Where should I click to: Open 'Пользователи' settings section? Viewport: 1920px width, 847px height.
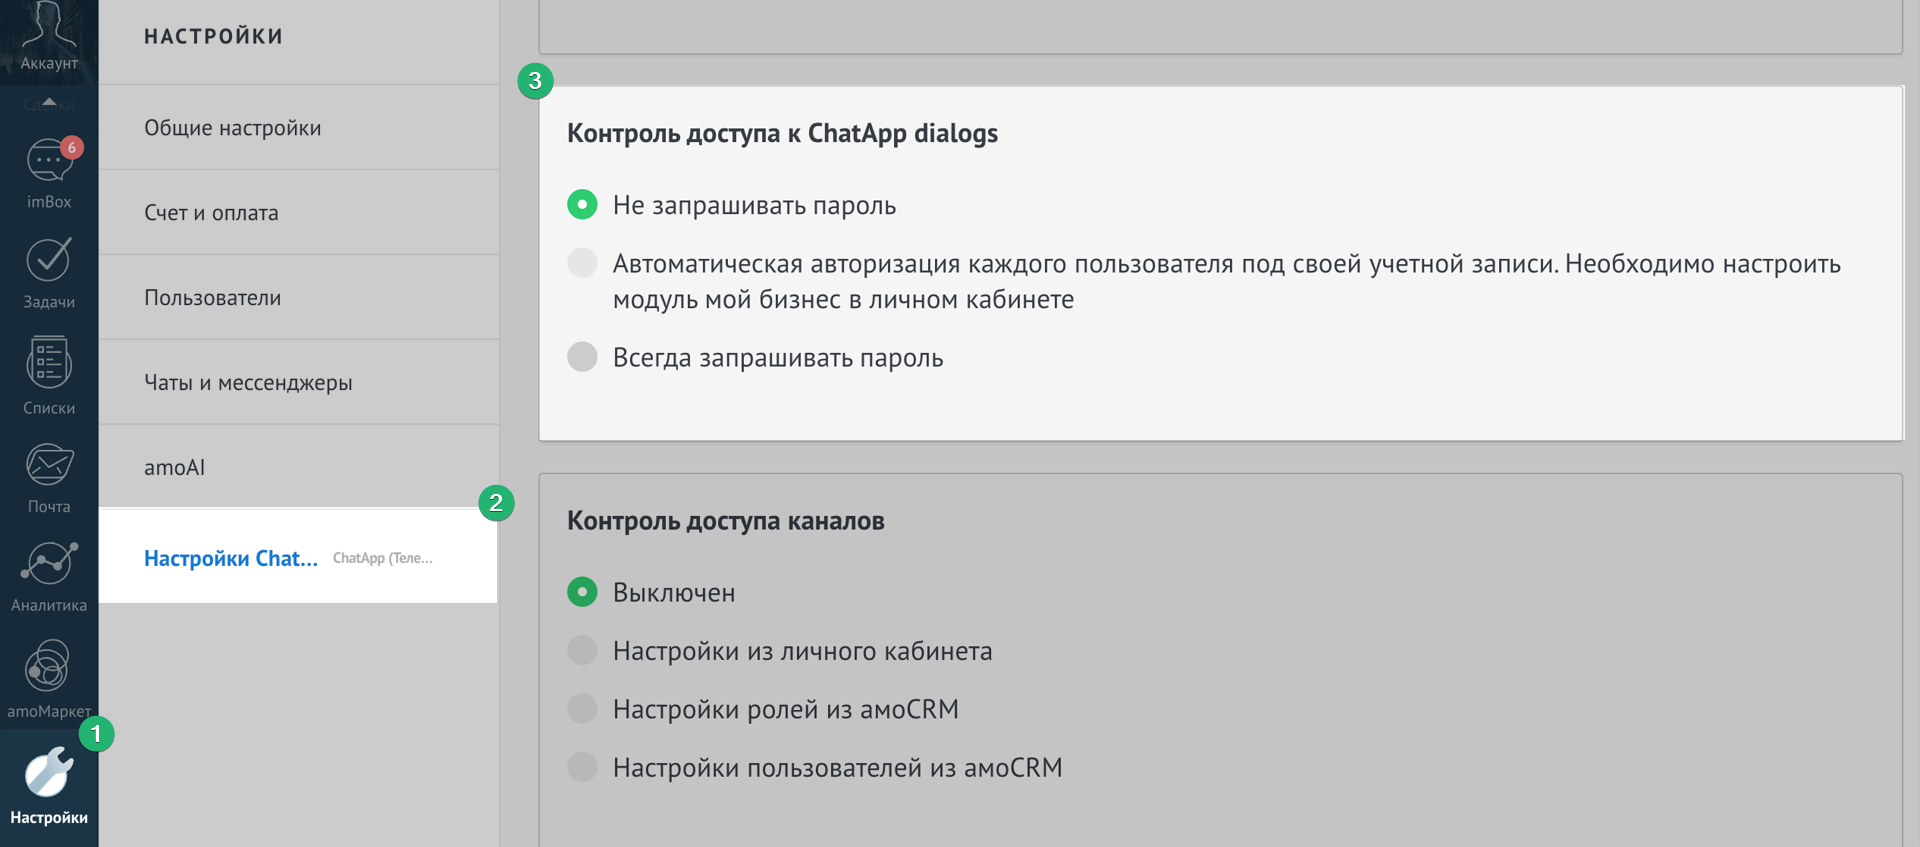coord(212,298)
